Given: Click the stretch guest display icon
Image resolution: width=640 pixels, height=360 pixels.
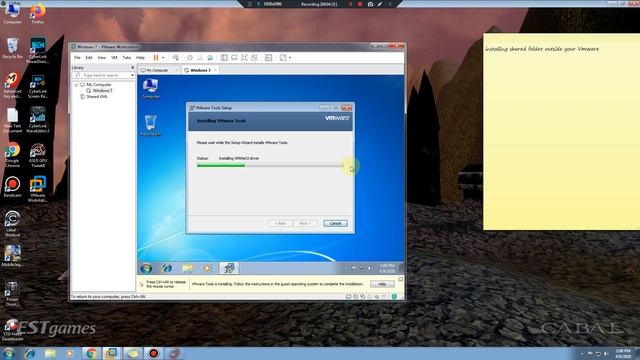Looking at the screenshot, I should click(283, 58).
